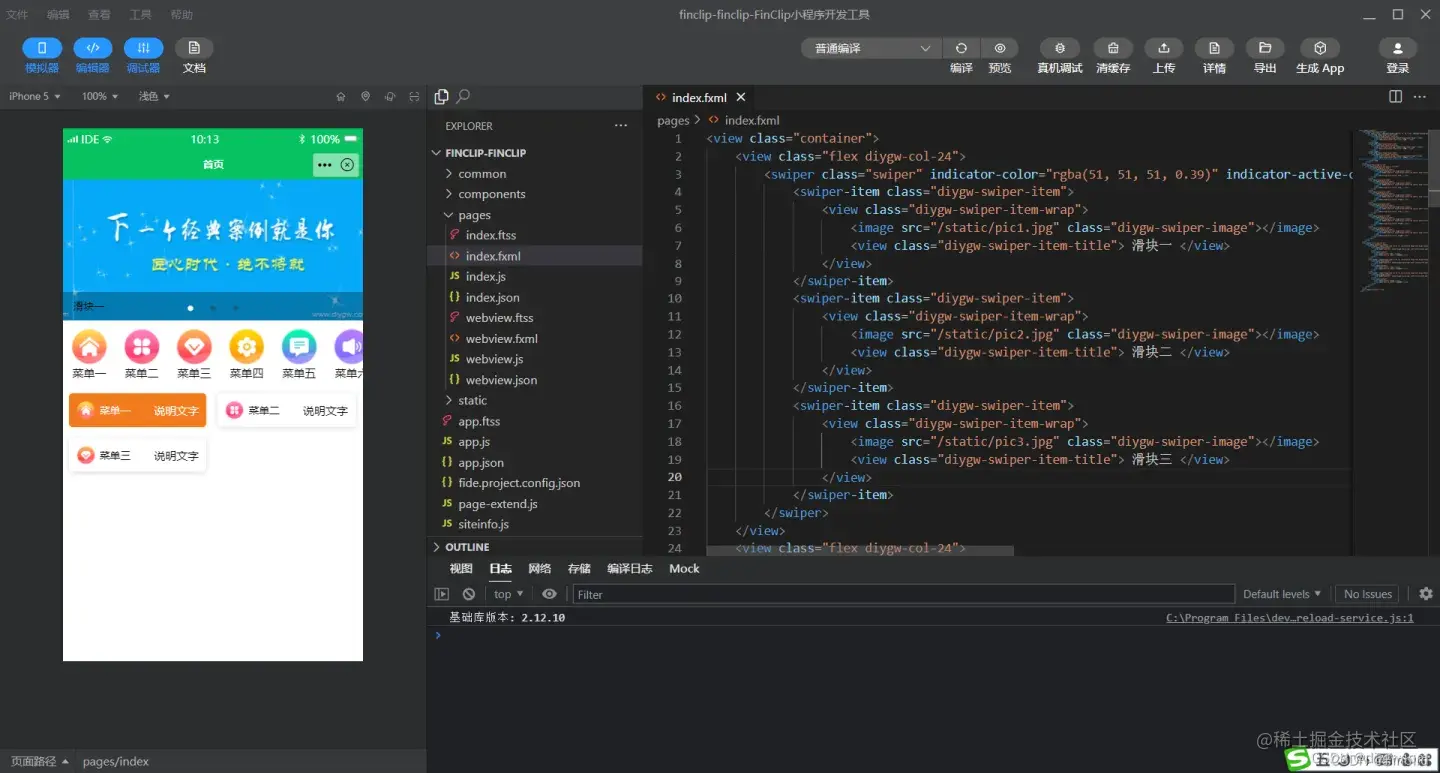Open the 生成 App cube icon
Viewport: 1440px width, 773px height.
pos(1320,48)
